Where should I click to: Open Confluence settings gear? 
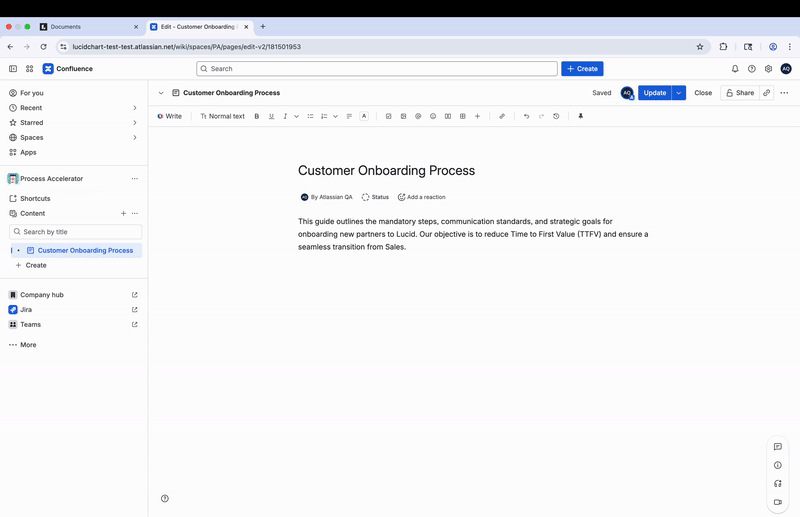tap(768, 69)
